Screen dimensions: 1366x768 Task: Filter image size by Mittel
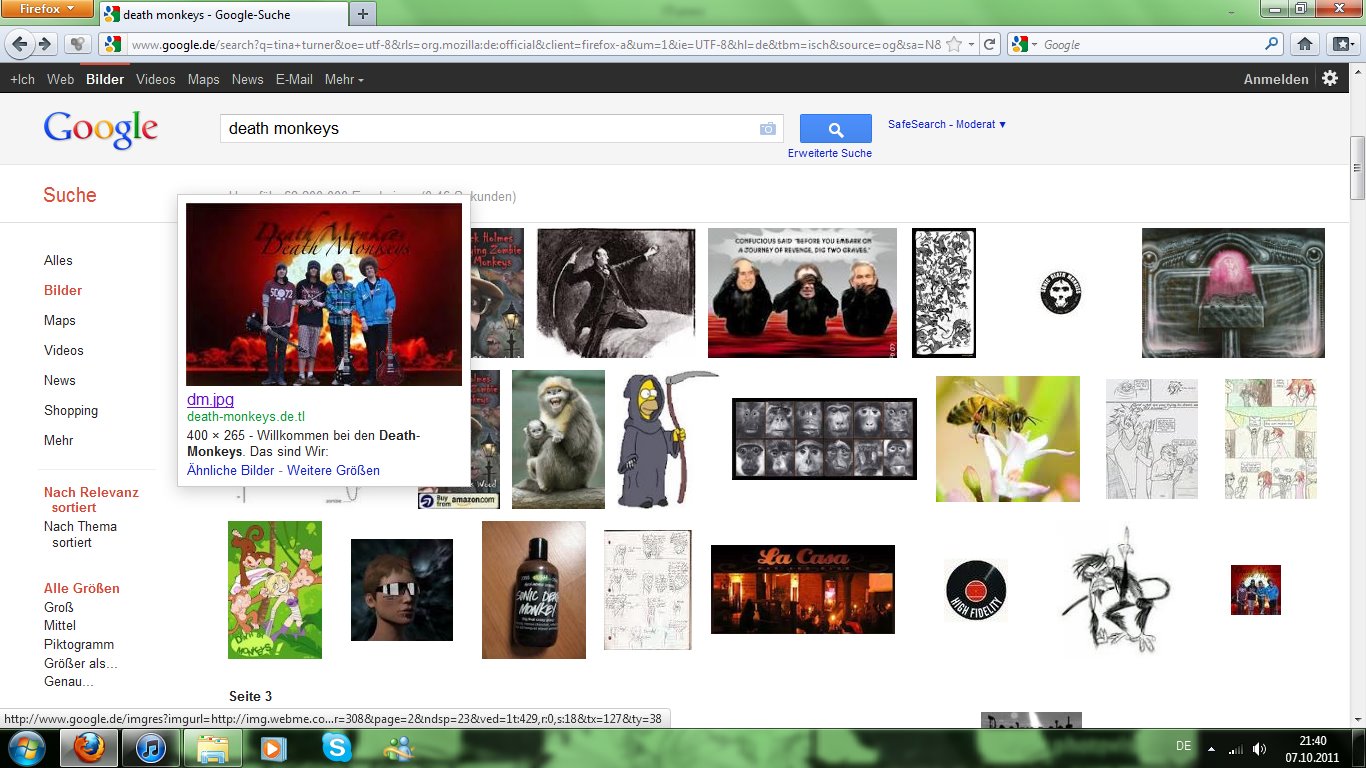tap(60, 625)
